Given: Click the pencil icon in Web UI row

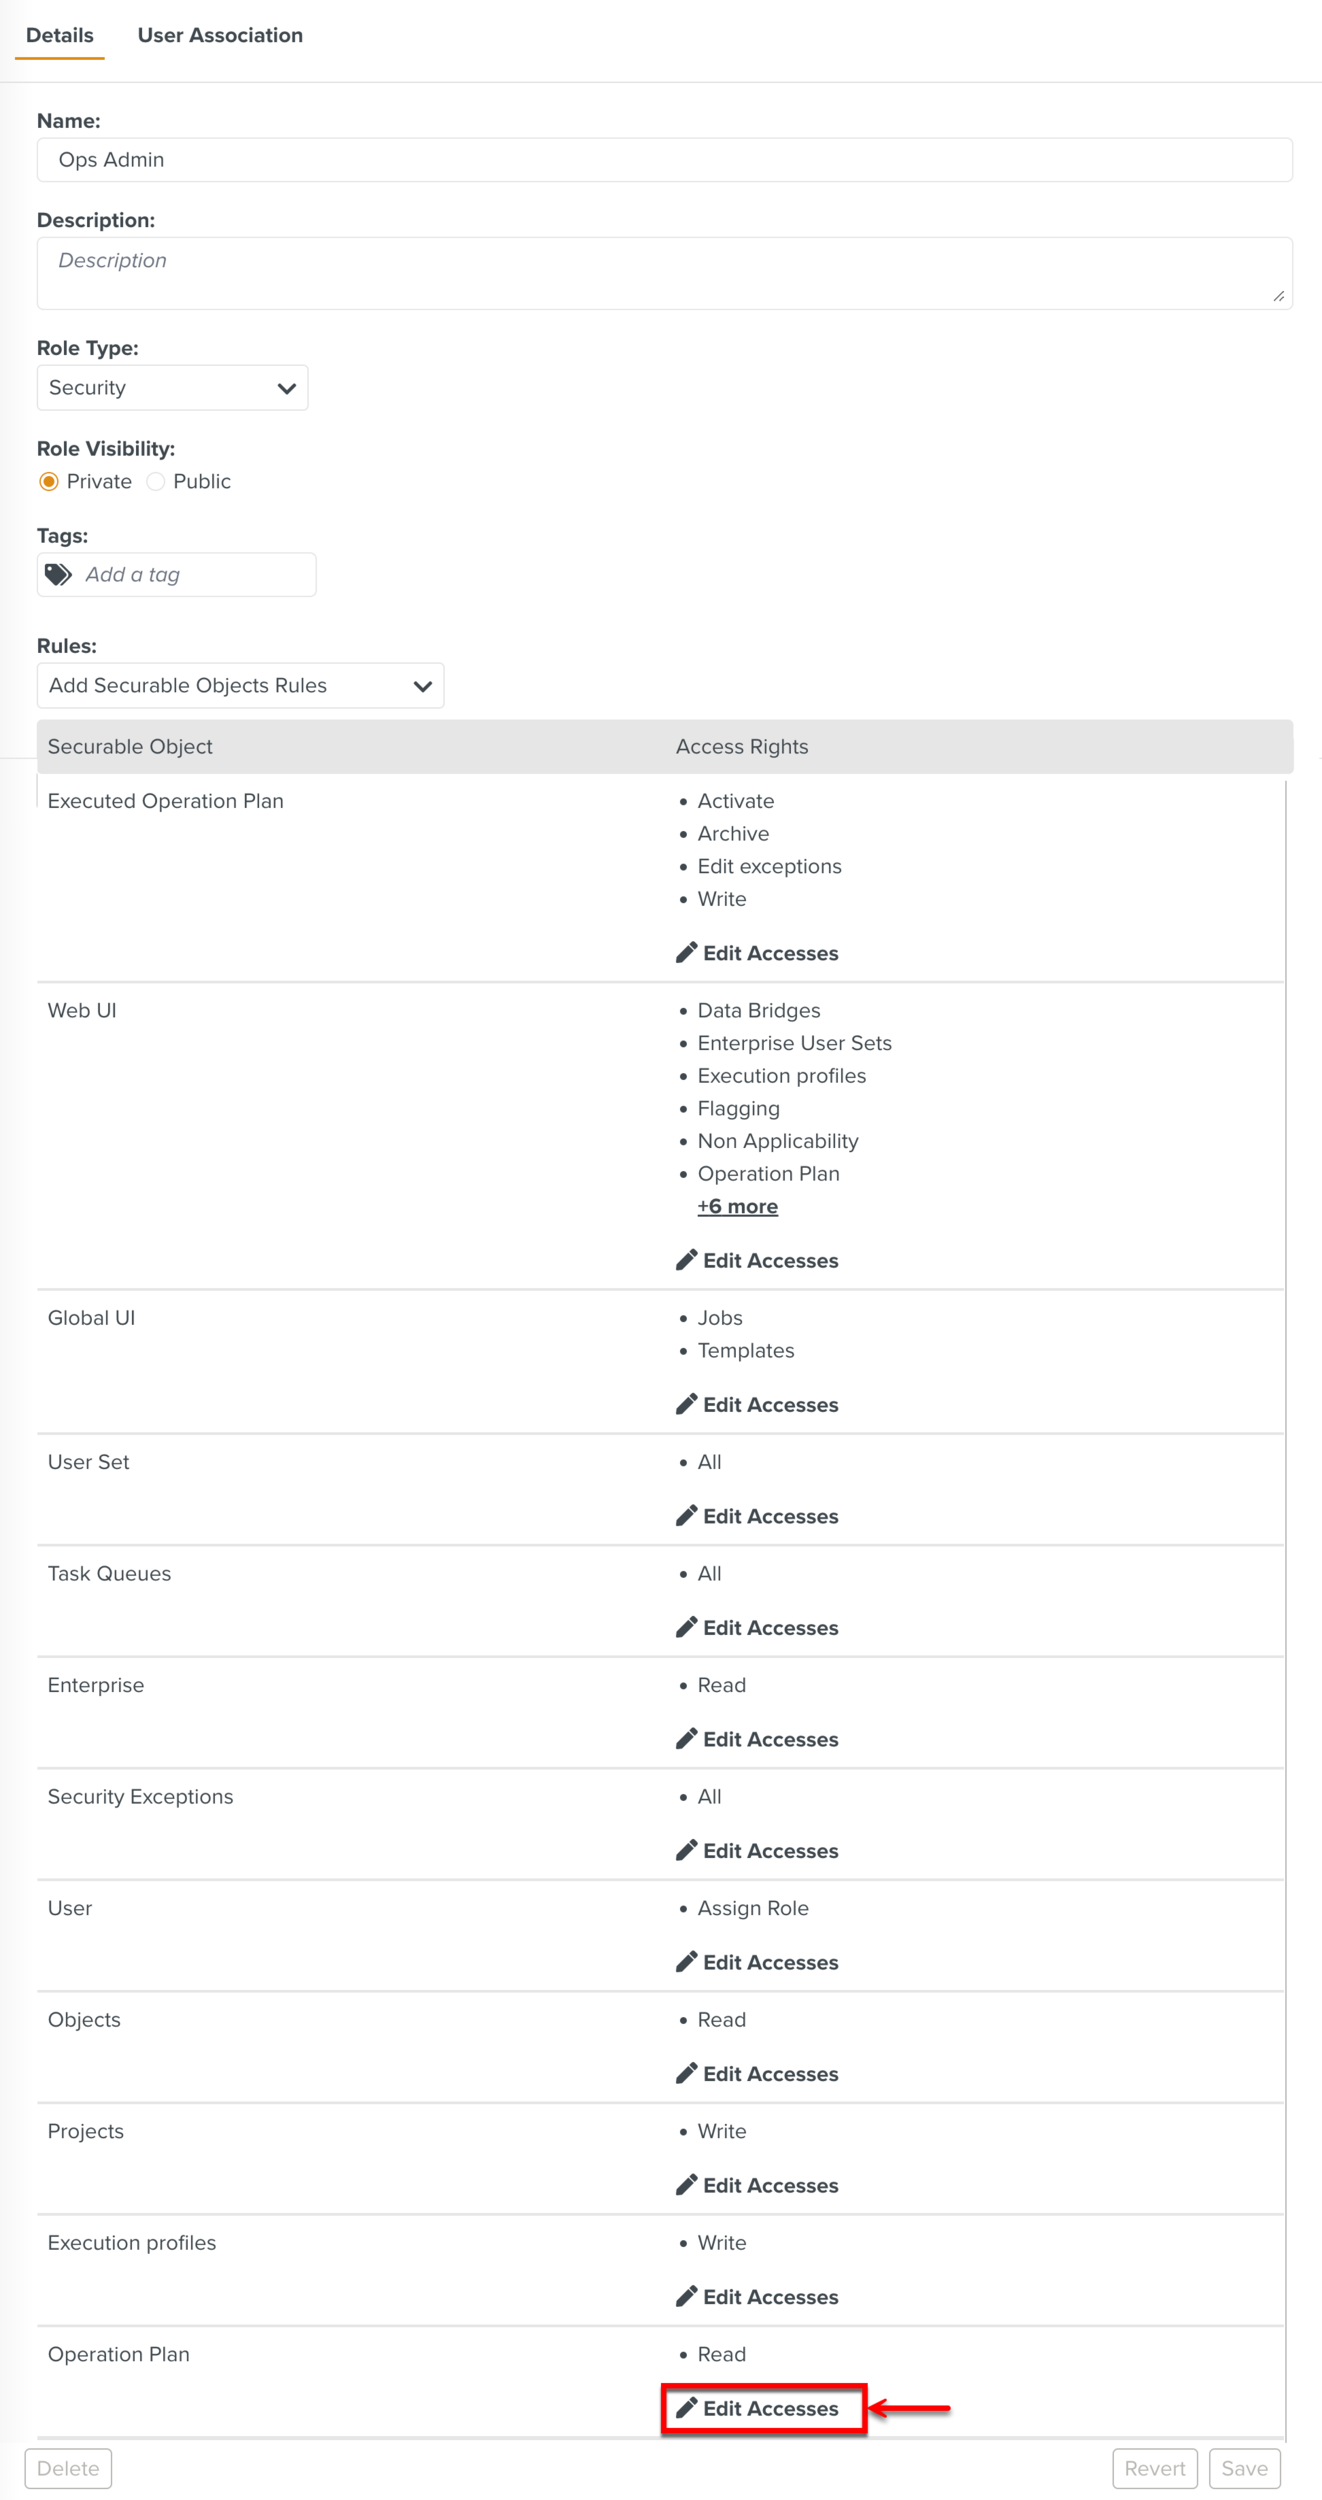Looking at the screenshot, I should click(x=686, y=1260).
